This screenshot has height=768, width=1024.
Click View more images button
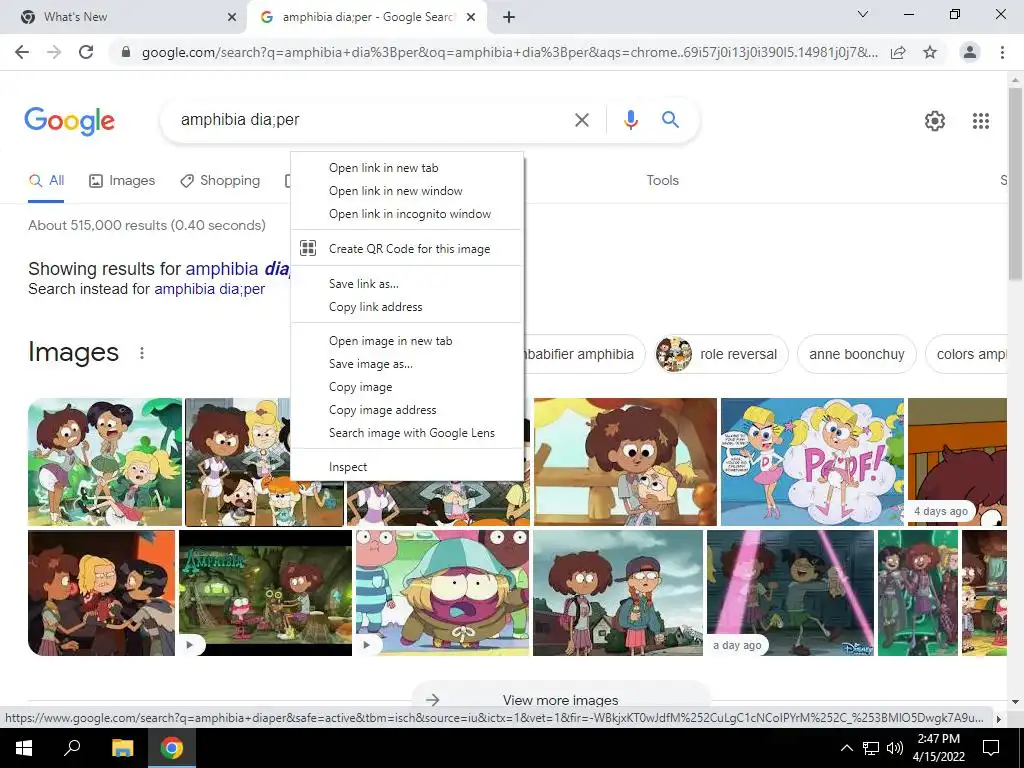[560, 699]
